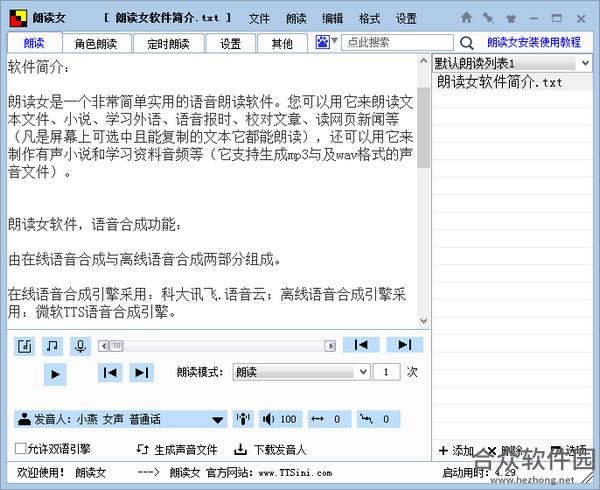This screenshot has width=600, height=490.
Task: Click the progress slider left arrow
Action: click(x=103, y=346)
